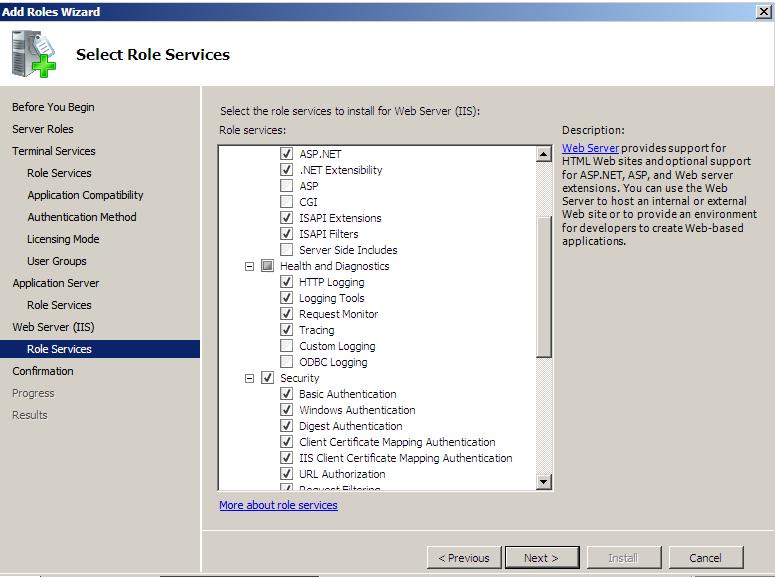The image size is (775, 577).
Task: Enable Server Side Includes checkbox
Action: pos(287,250)
